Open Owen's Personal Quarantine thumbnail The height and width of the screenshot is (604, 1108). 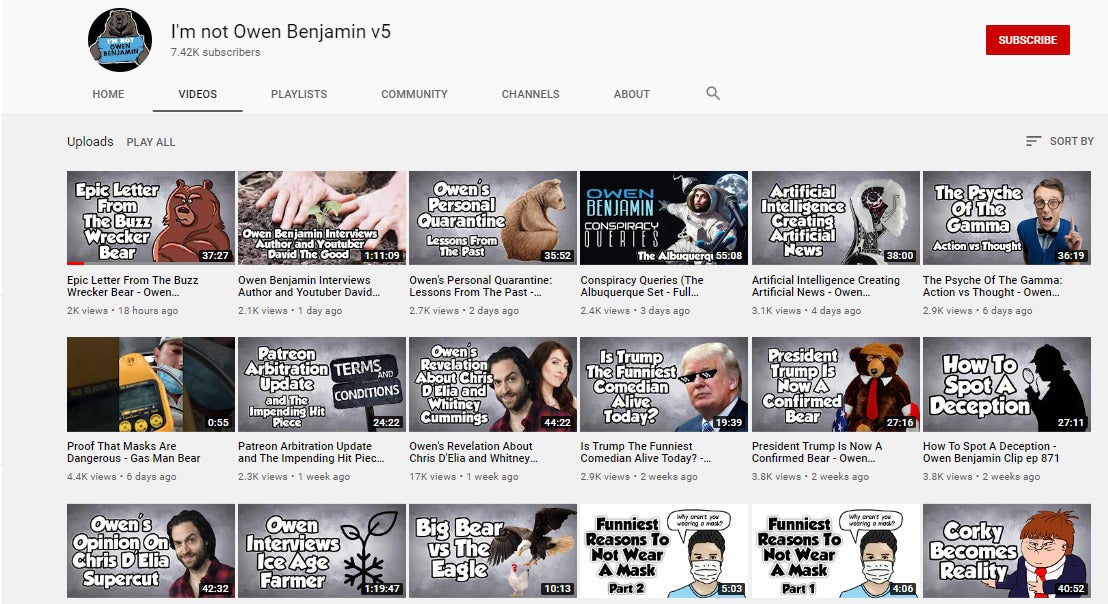coord(493,218)
